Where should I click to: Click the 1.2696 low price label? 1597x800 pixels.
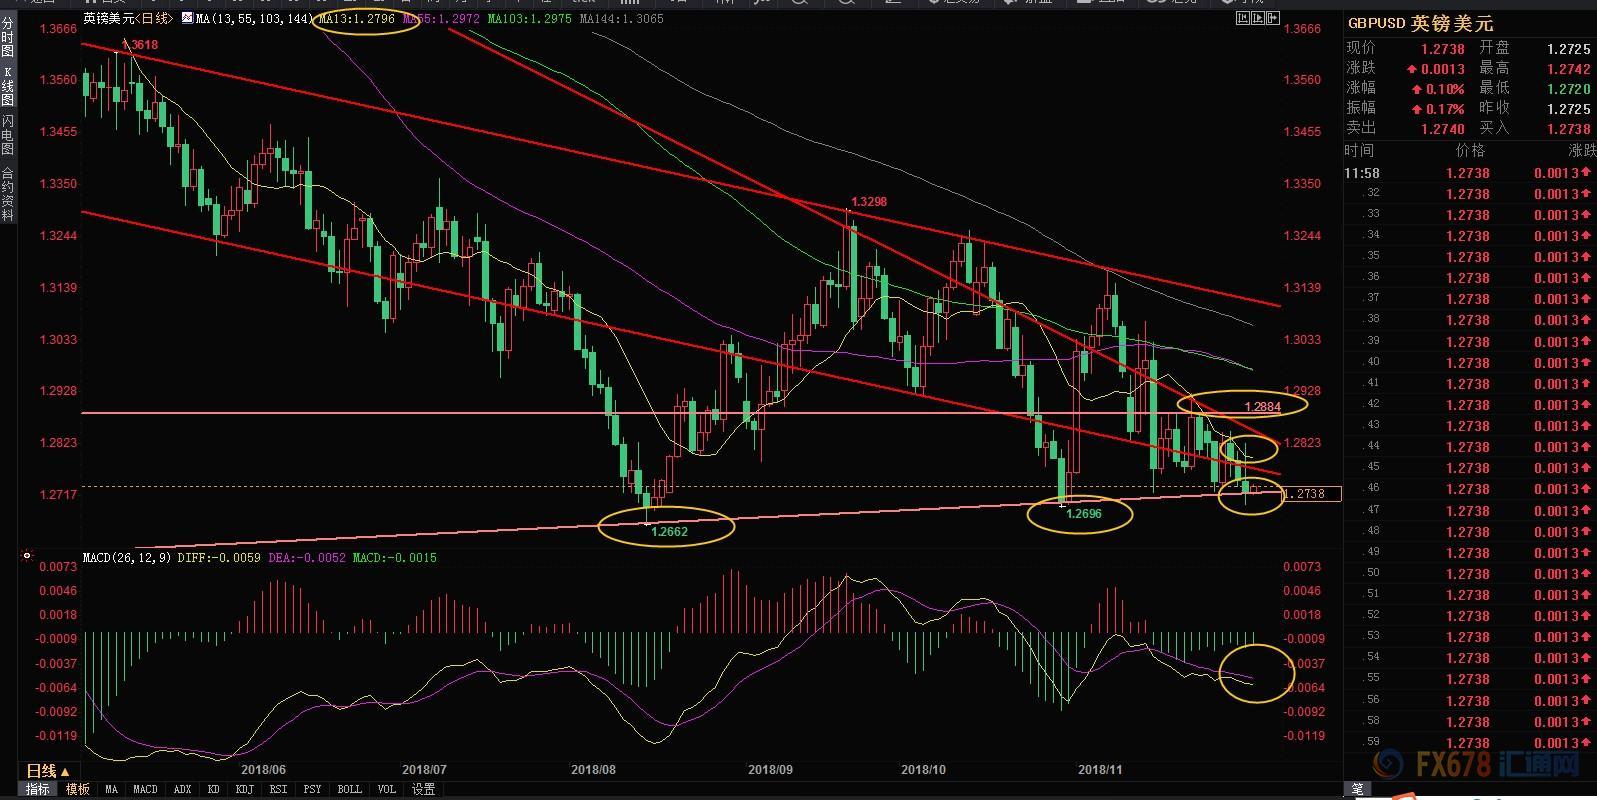click(1084, 513)
